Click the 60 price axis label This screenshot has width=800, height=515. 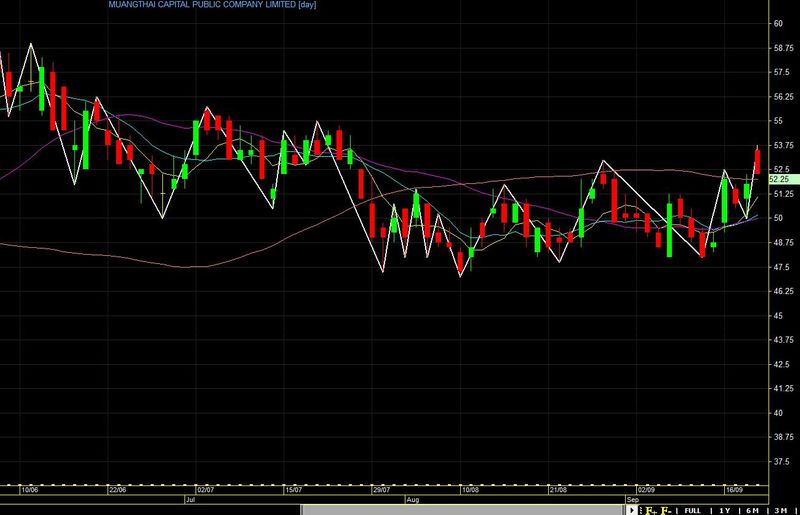tap(778, 23)
